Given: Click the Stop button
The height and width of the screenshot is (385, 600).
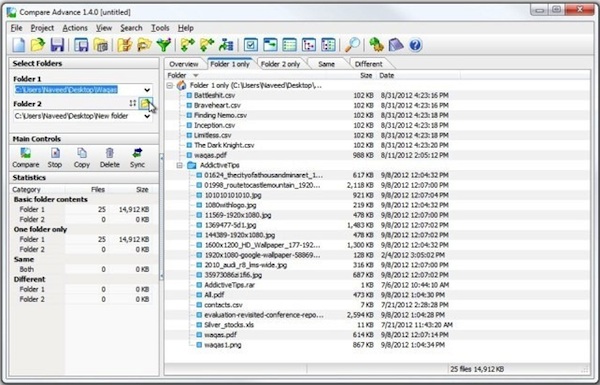Looking at the screenshot, I should 55,158.
